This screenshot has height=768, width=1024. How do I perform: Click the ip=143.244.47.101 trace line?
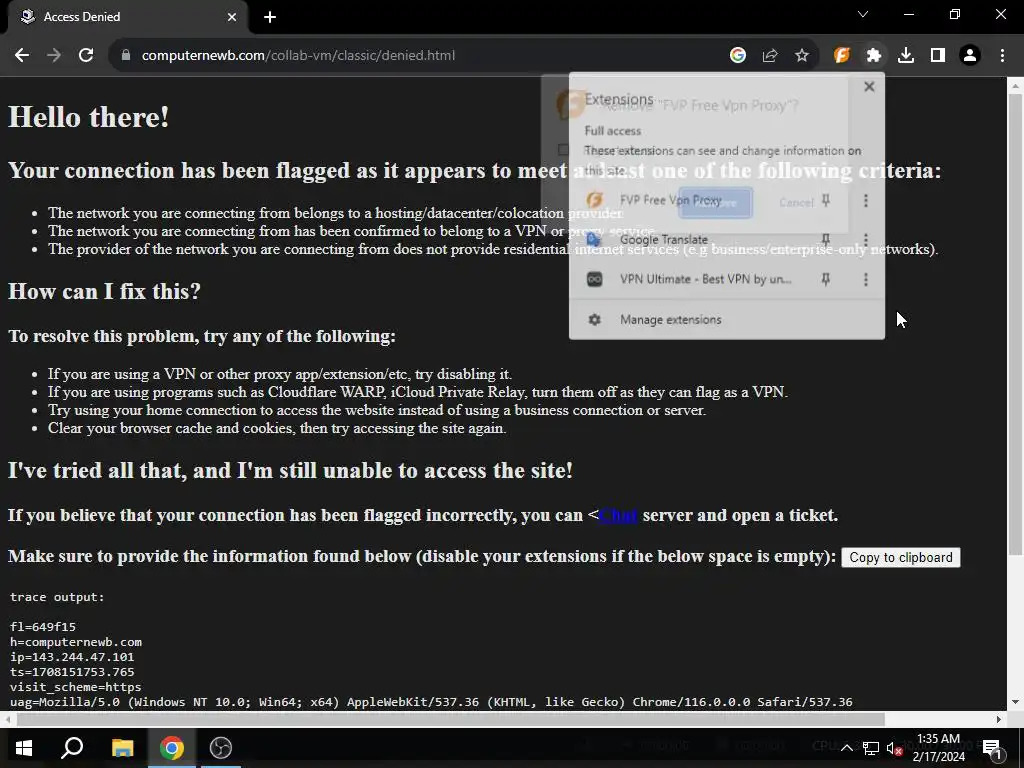tap(72, 657)
